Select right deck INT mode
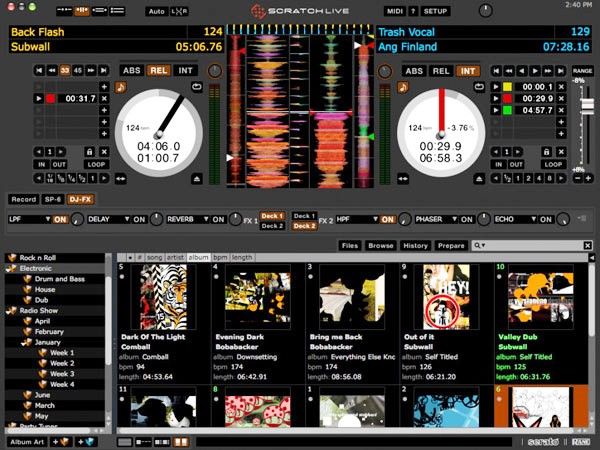Screen dimensions: 600x450 click(x=468, y=71)
